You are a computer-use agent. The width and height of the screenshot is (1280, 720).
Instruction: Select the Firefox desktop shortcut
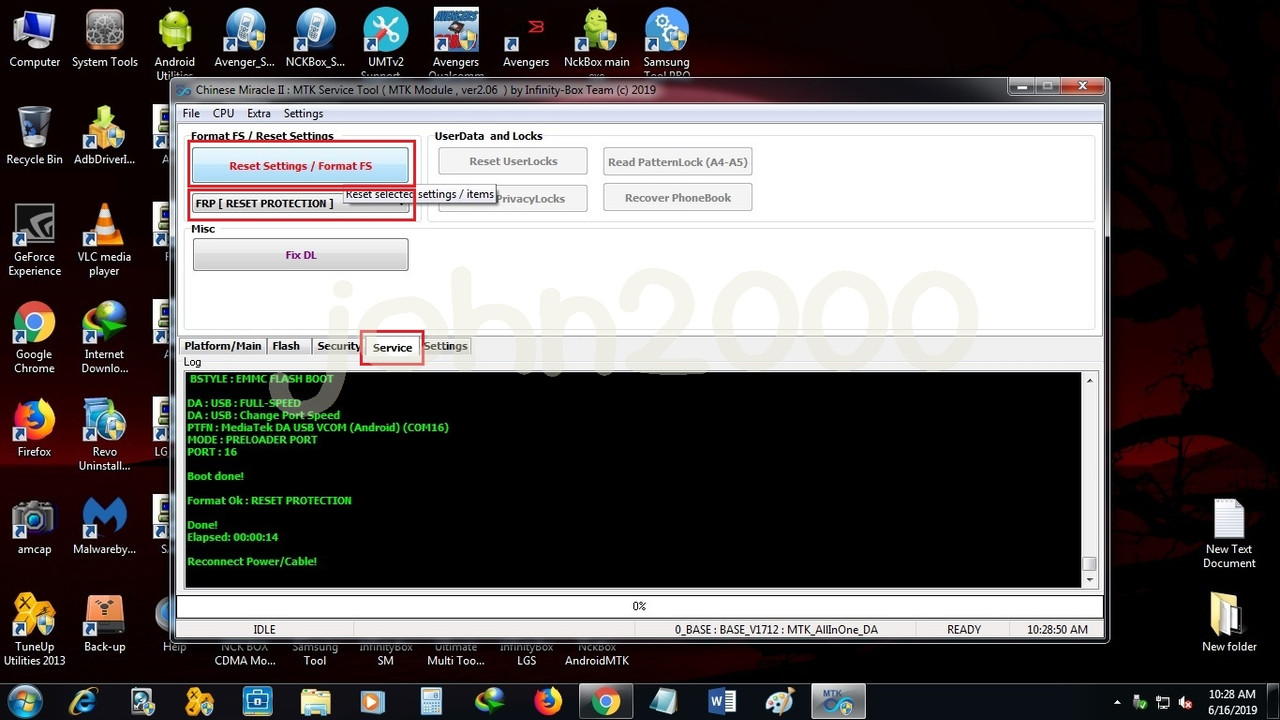coord(35,428)
